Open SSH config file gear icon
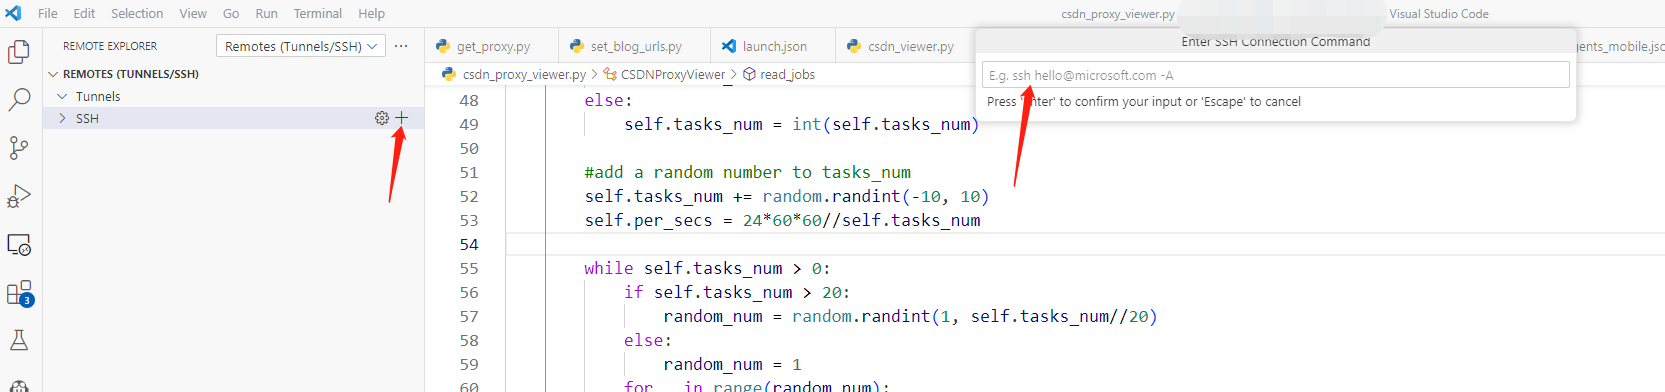This screenshot has width=1665, height=392. (x=381, y=118)
